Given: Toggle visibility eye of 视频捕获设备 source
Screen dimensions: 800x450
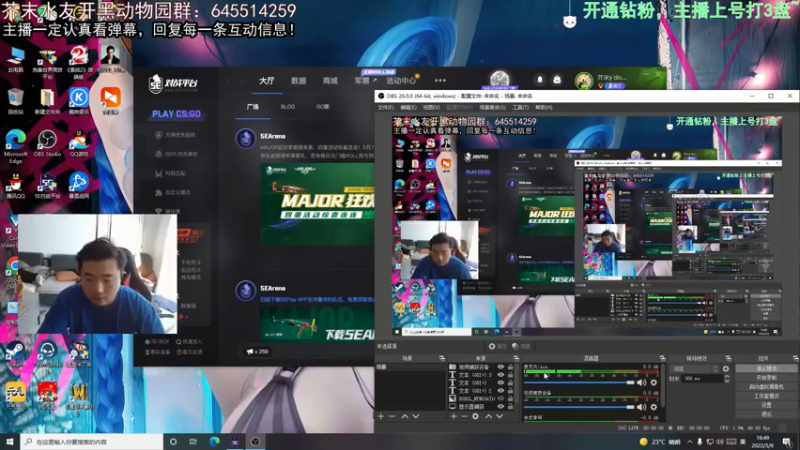Looking at the screenshot, I should click(x=501, y=367).
